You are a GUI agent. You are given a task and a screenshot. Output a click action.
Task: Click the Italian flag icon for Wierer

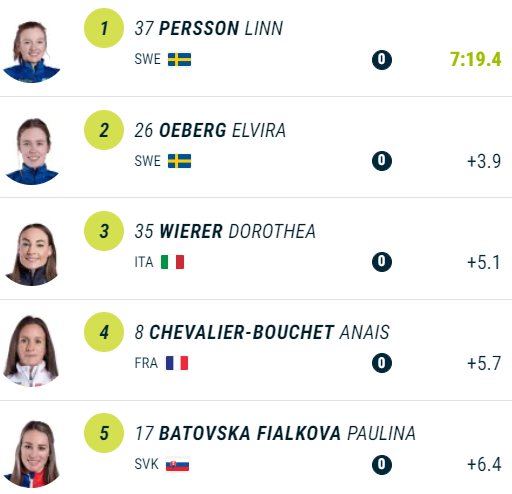click(172, 262)
